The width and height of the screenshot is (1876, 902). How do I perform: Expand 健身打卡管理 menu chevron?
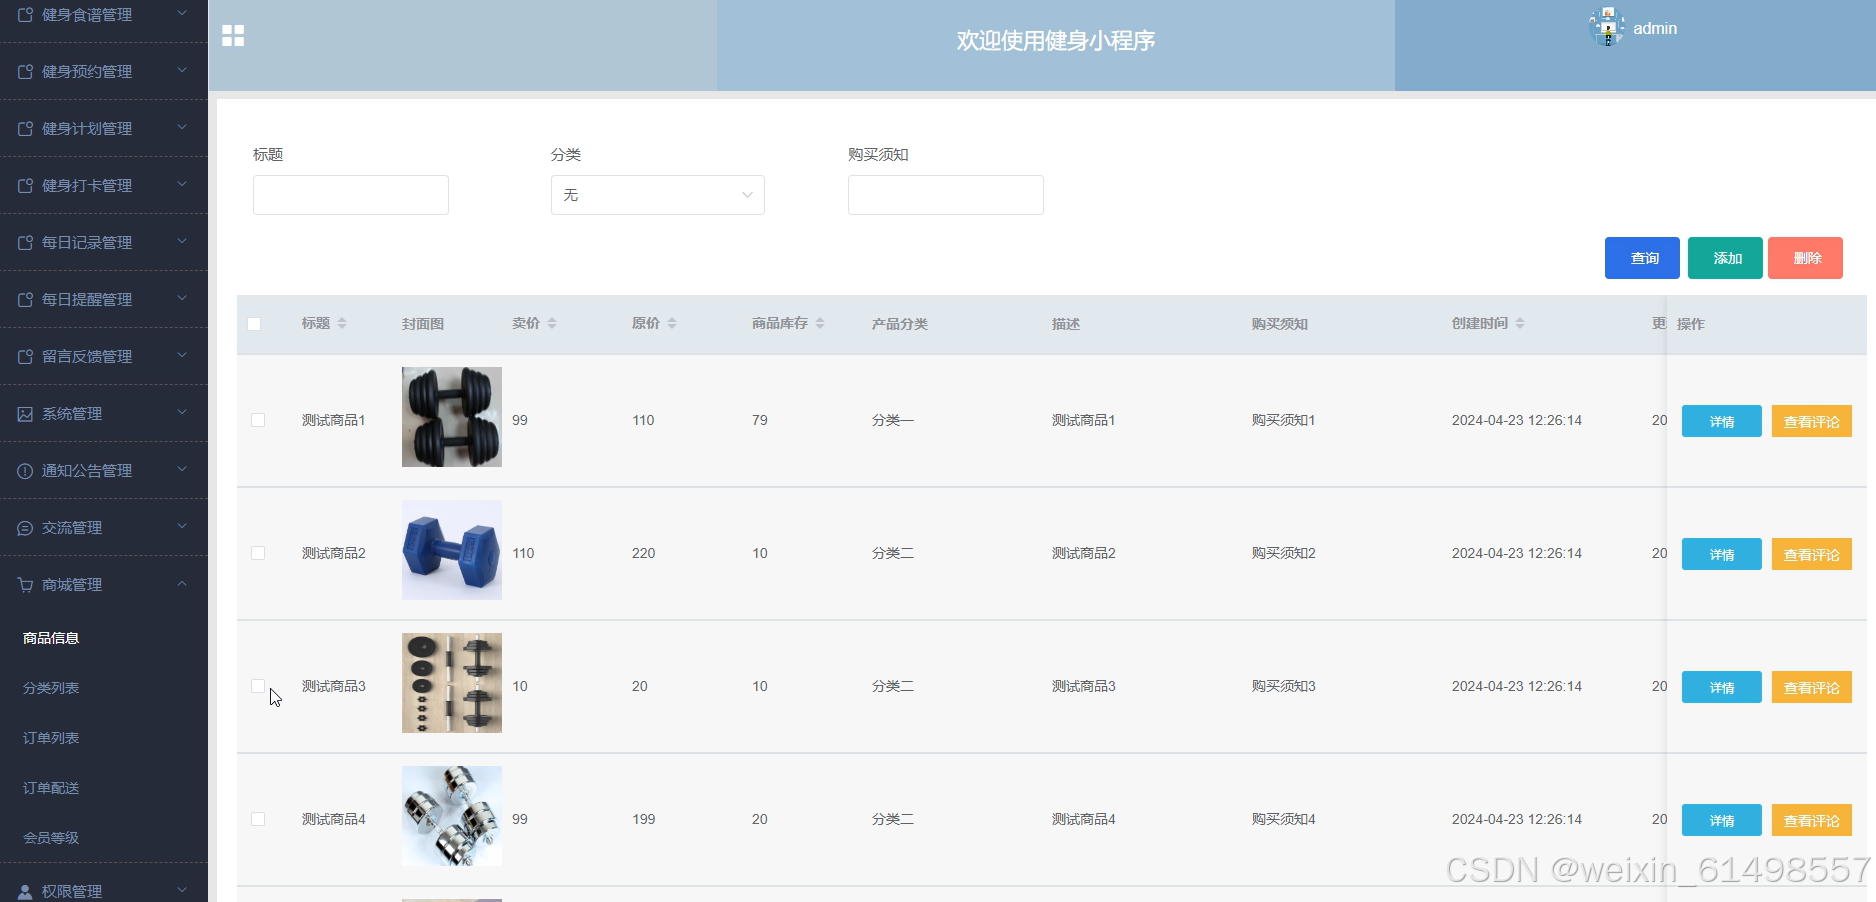click(x=182, y=184)
